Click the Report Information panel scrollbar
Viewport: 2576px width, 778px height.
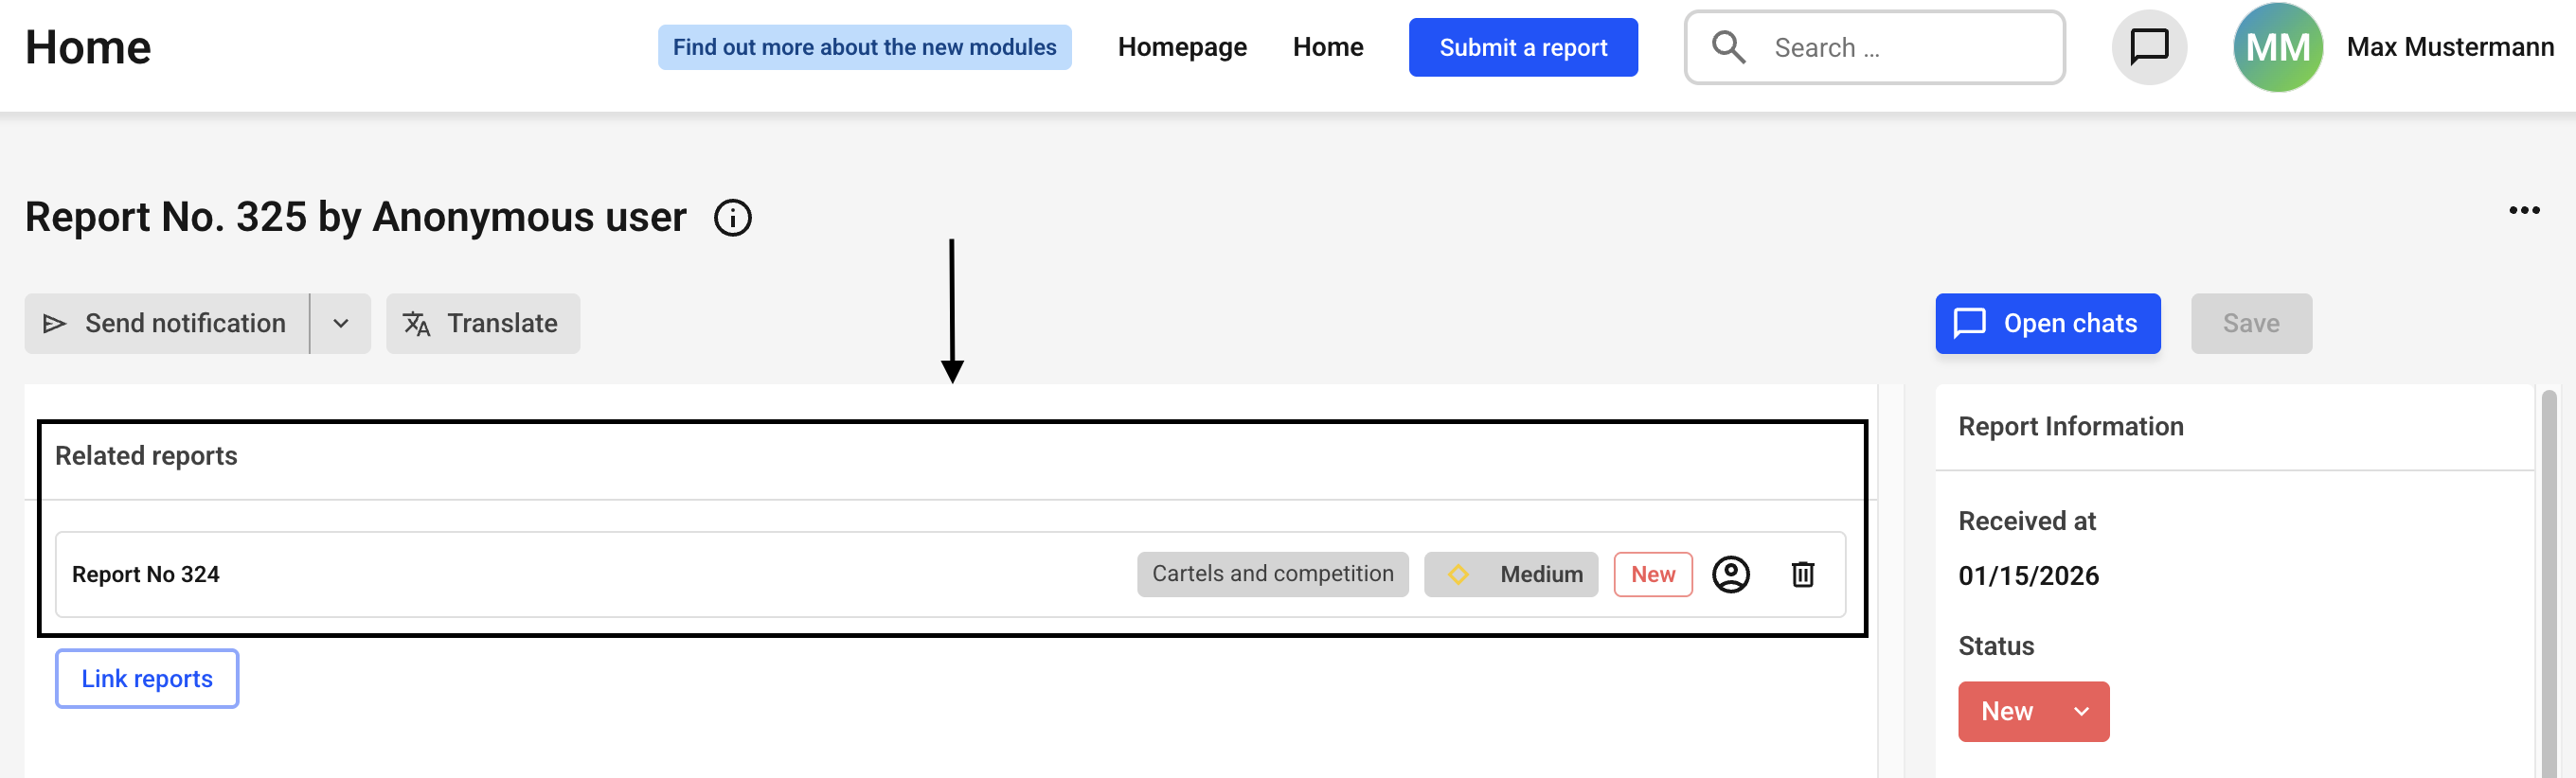tap(2548, 580)
